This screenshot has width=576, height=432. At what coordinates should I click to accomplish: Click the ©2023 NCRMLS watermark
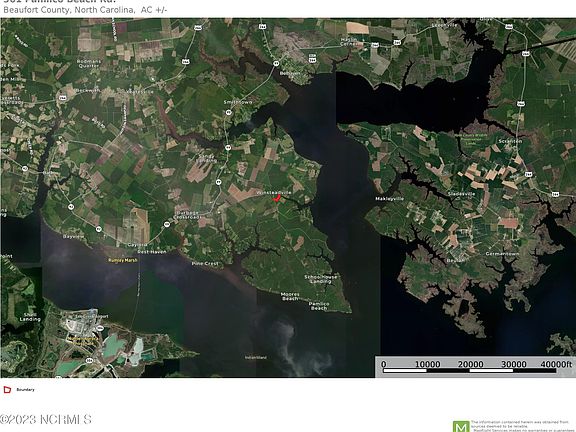[46, 419]
